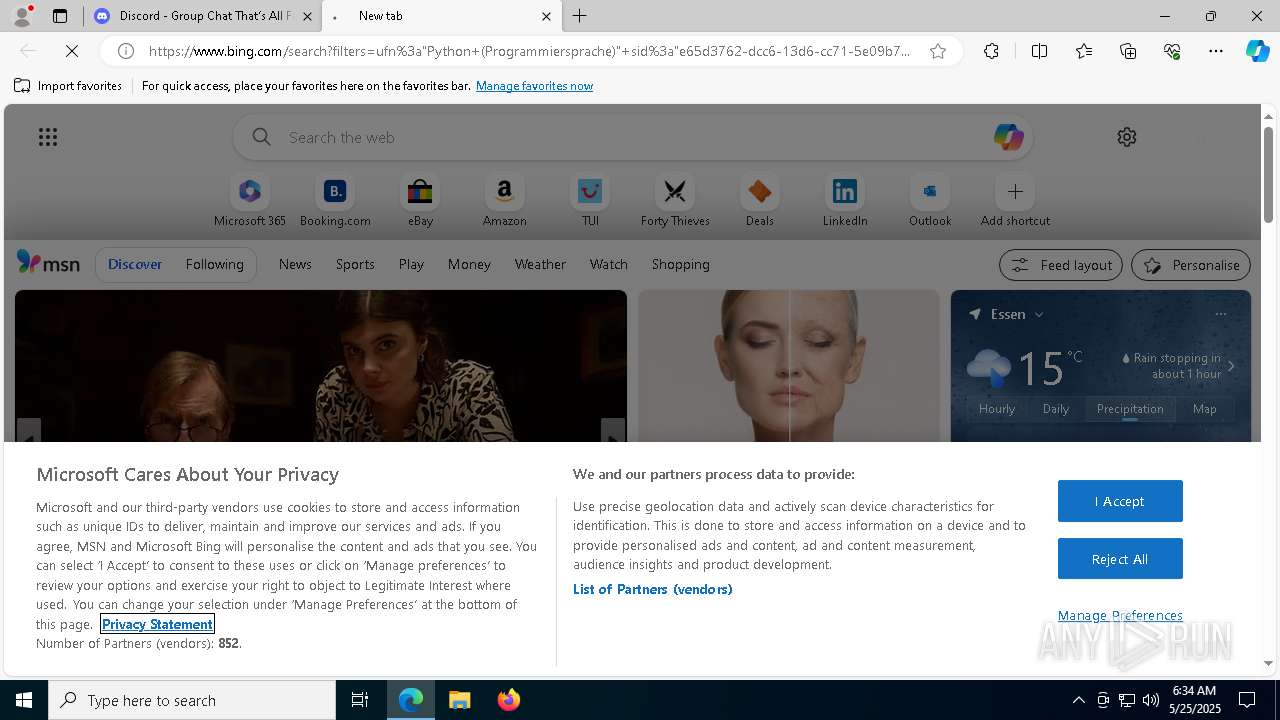Select the New tab browser tab
1280x720 pixels.
coord(440,16)
